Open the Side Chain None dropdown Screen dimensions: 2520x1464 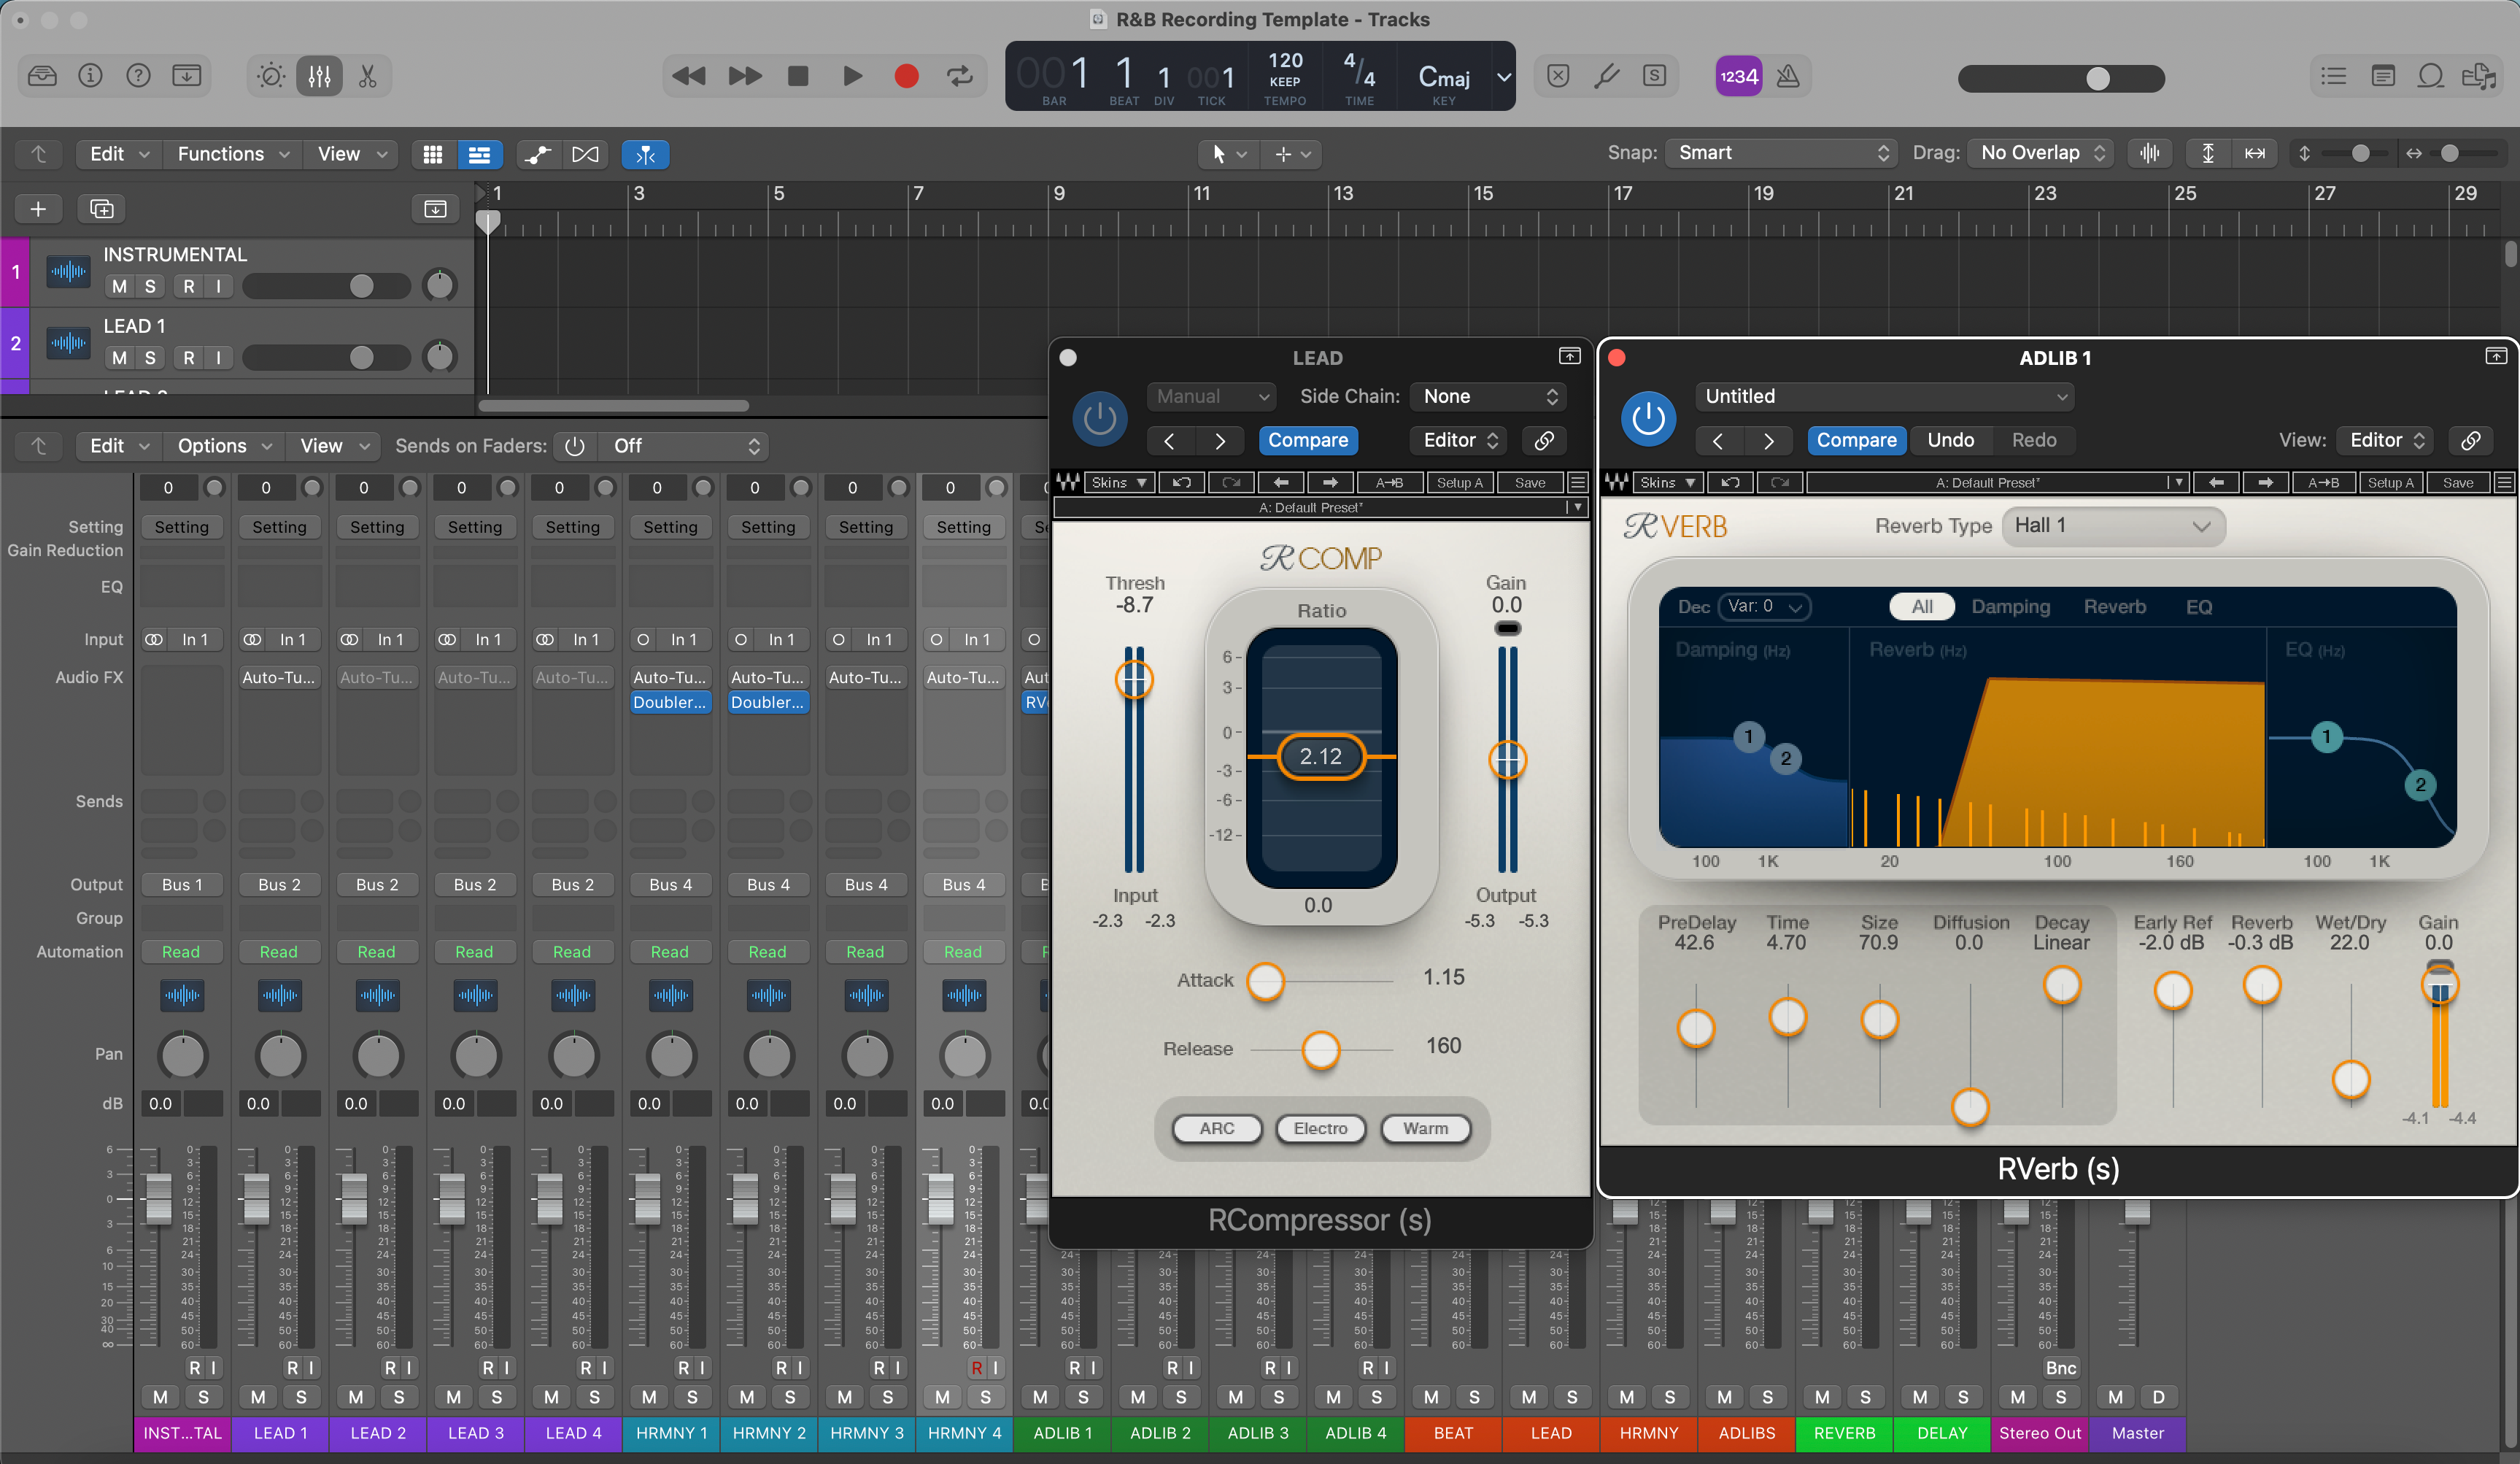1488,396
